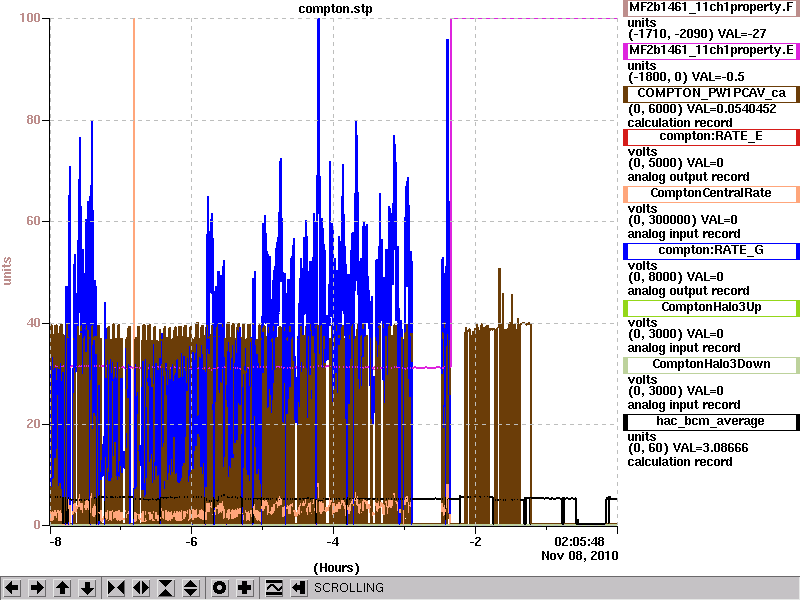Select the compton:RATE_E legend entry
This screenshot has width=800, height=600.
point(711,136)
